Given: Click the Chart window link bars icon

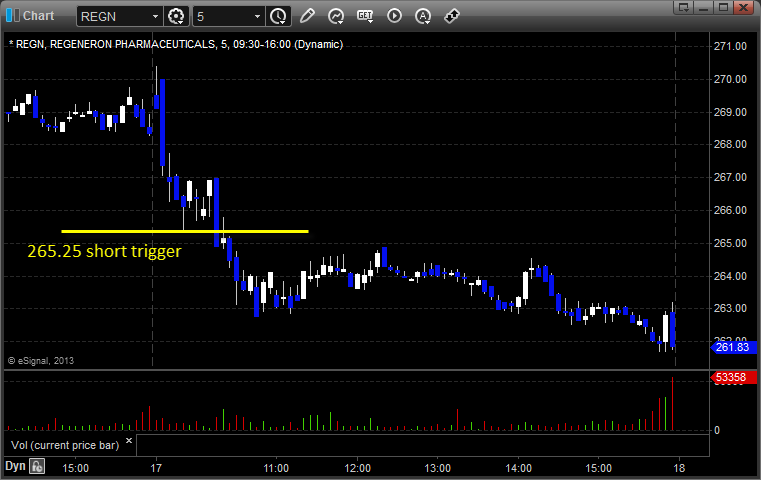Looking at the screenshot, I should click(12, 16).
